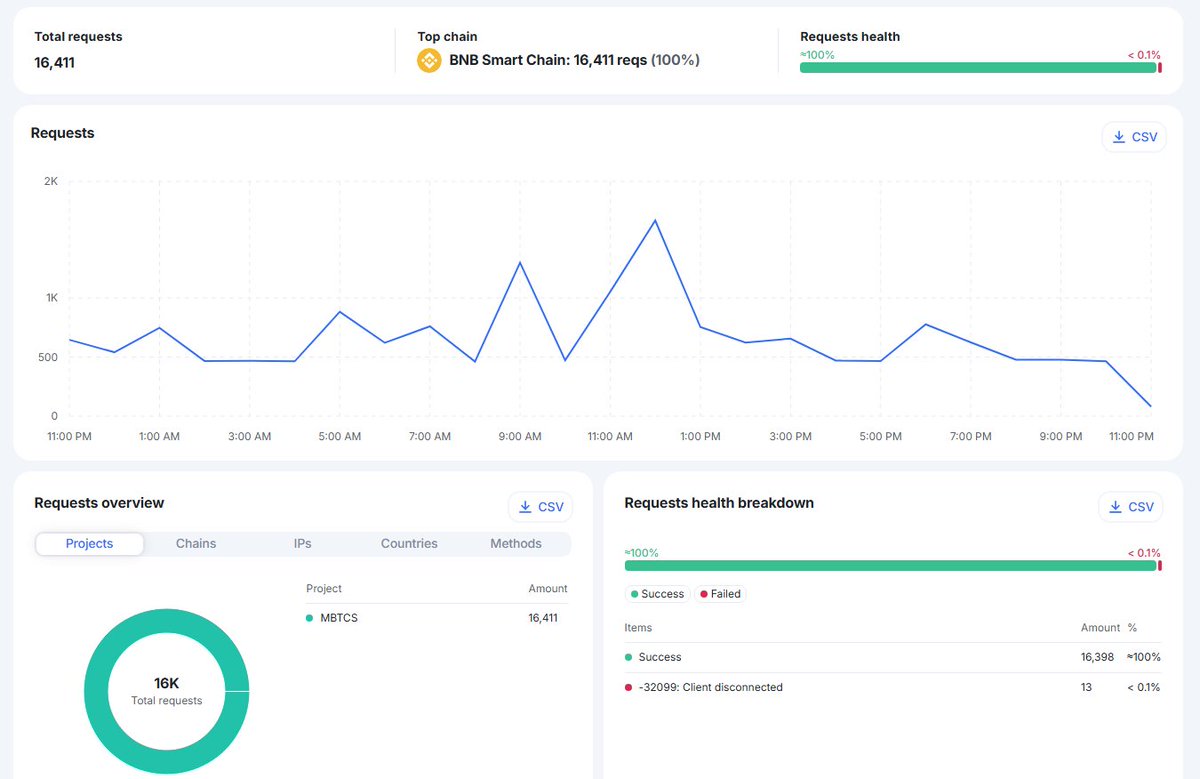Viewport: 1200px width, 779px height.
Task: Click the 1:00 PM axis label
Action: 700,437
